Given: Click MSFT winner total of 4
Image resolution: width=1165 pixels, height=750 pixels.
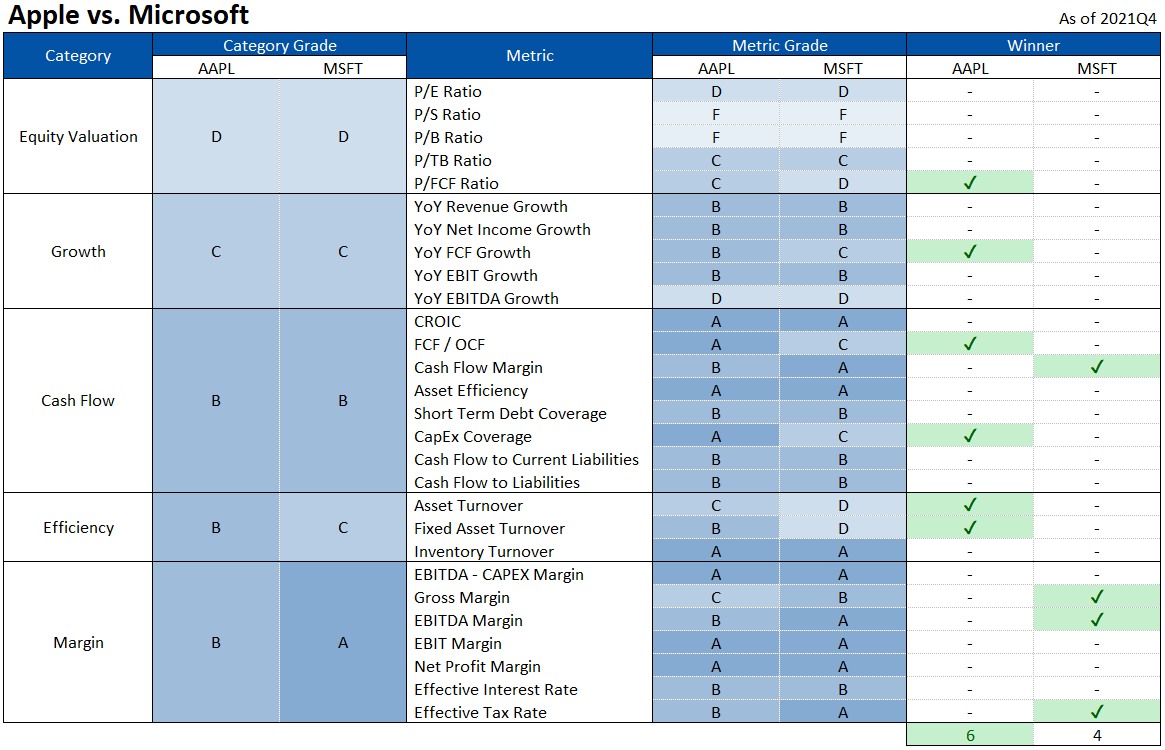Looking at the screenshot, I should point(1097,735).
